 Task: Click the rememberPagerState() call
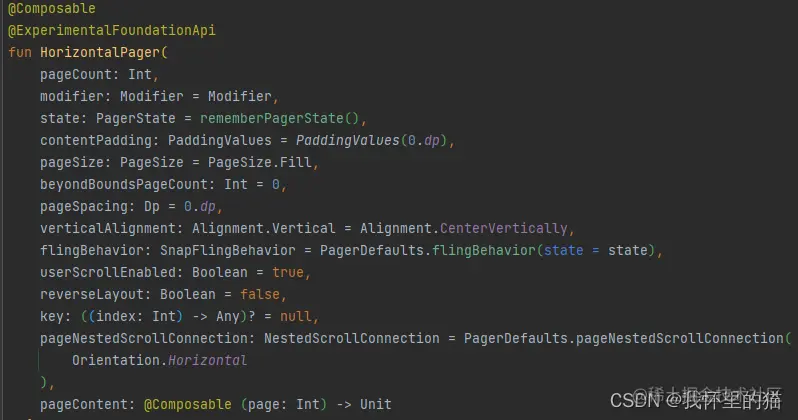pos(279,118)
